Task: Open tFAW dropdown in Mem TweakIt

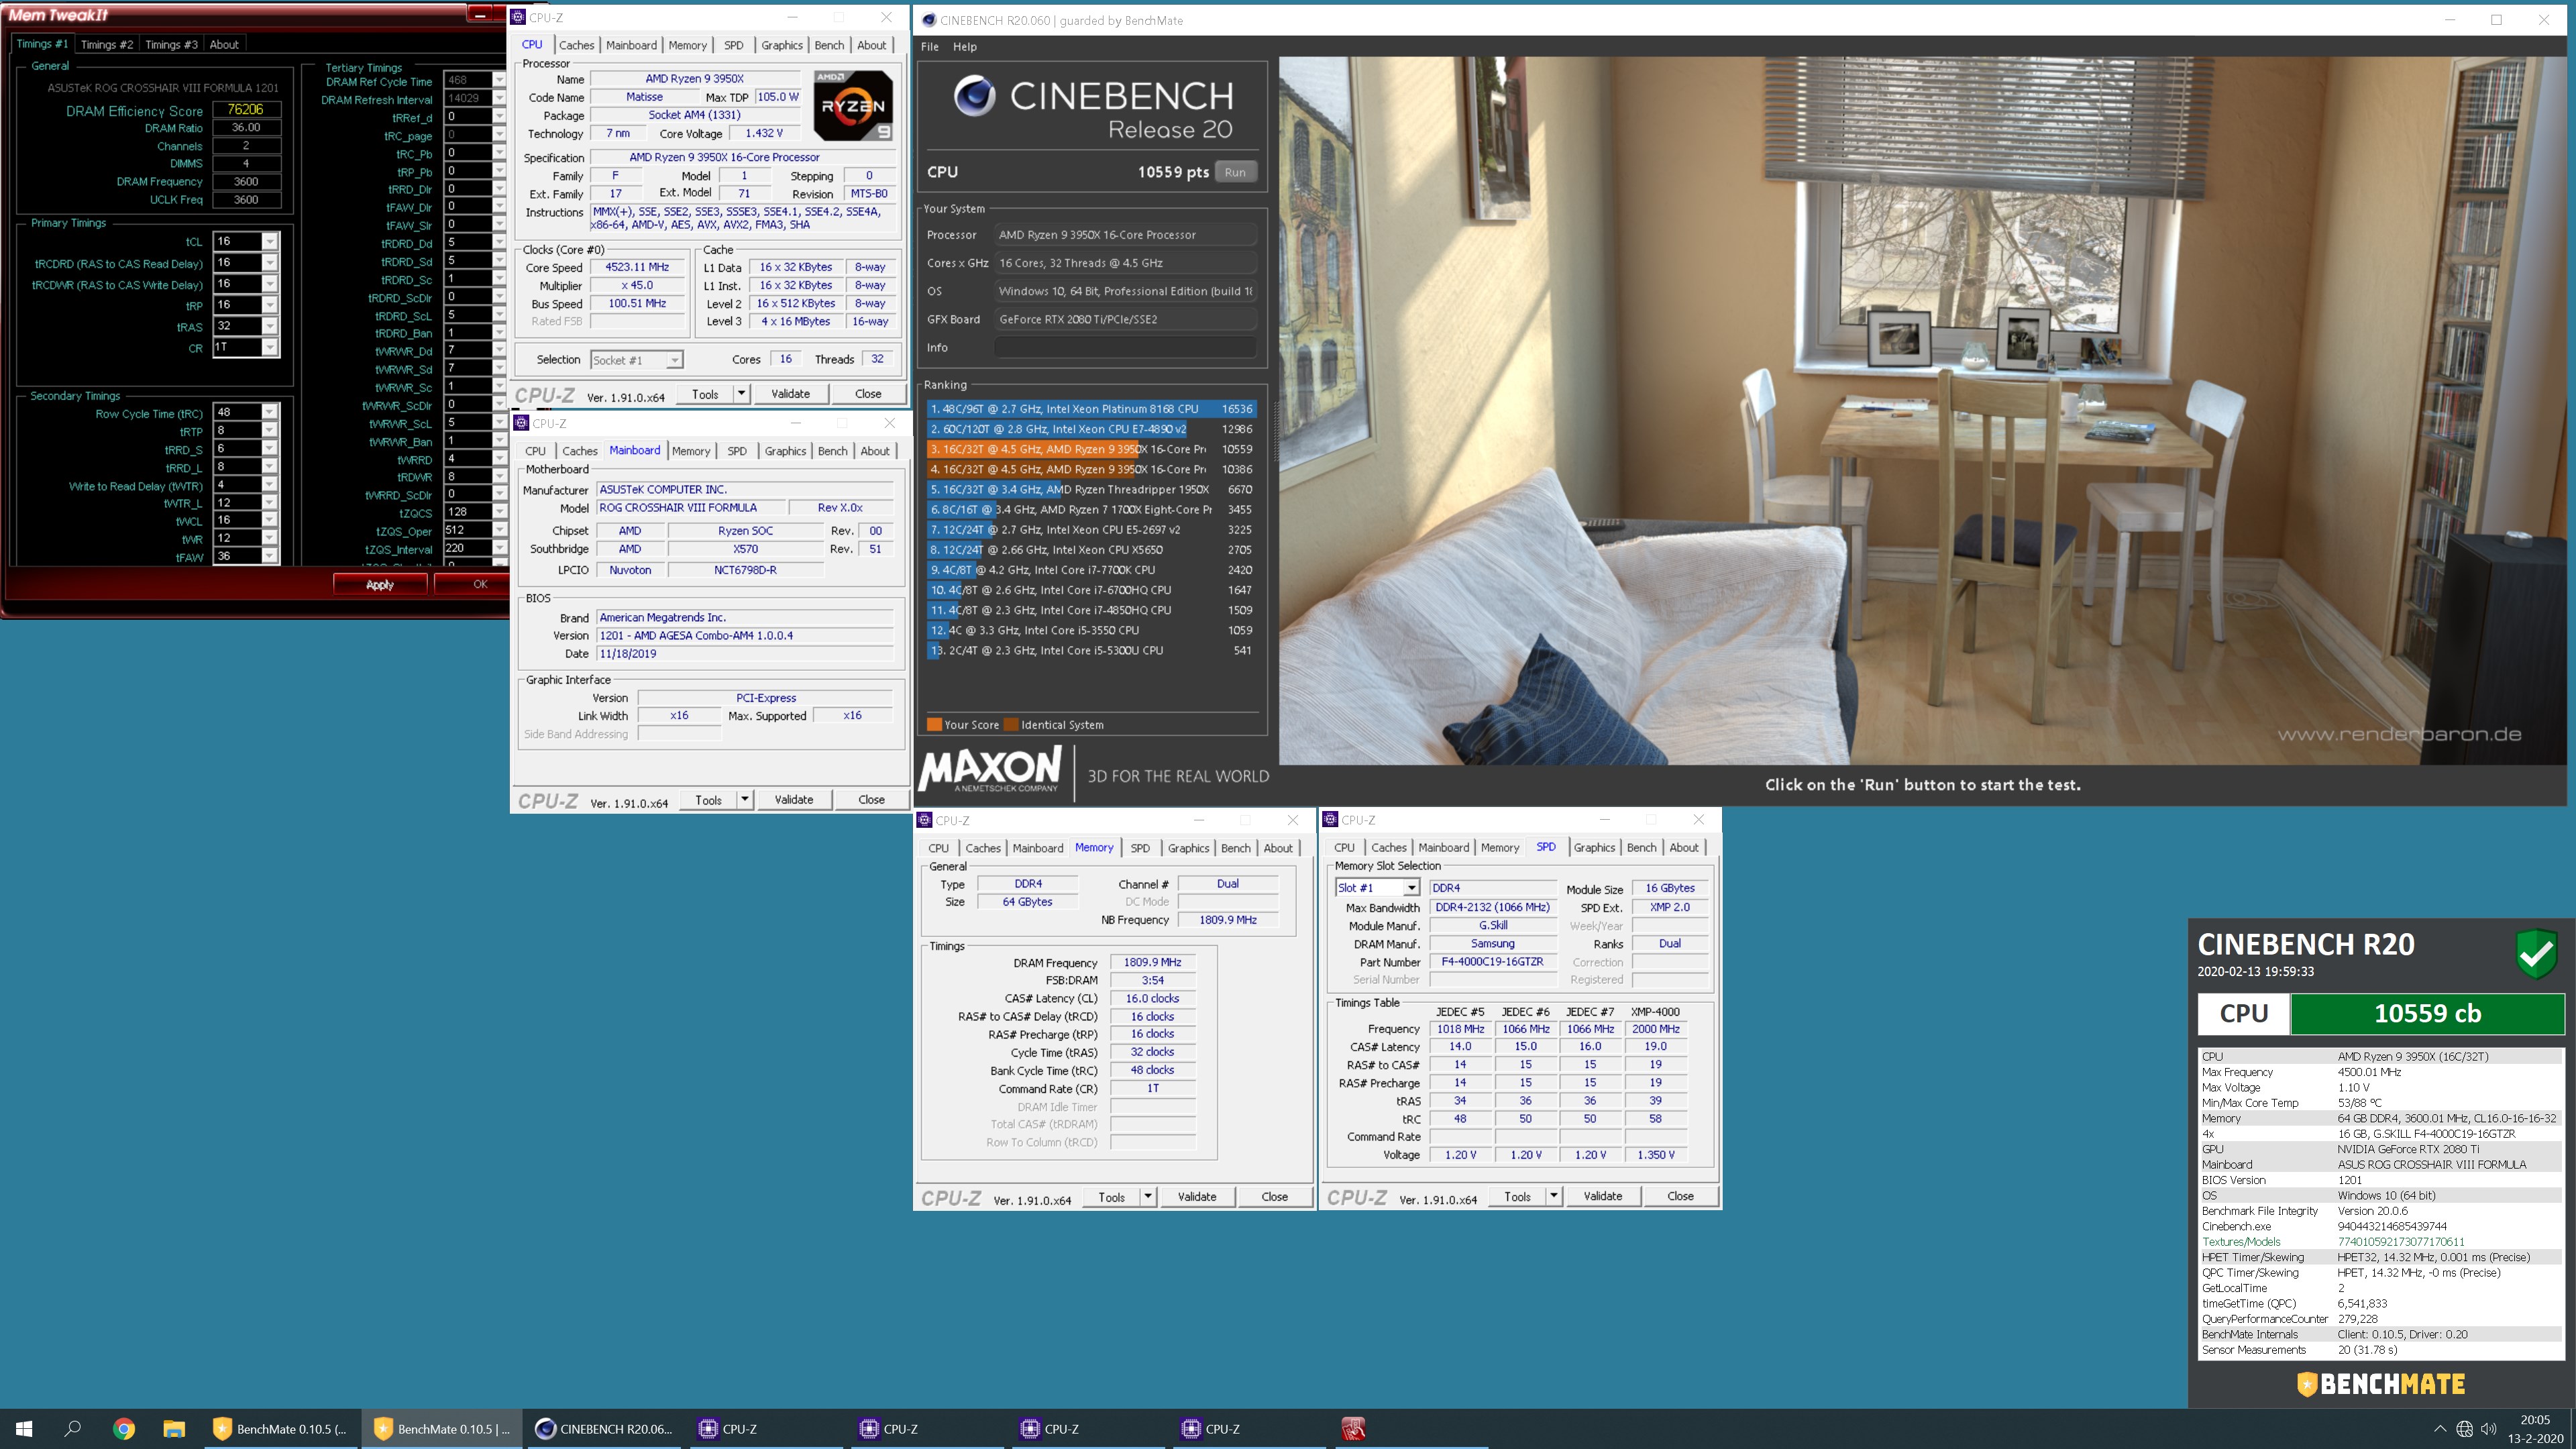Action: (269, 557)
